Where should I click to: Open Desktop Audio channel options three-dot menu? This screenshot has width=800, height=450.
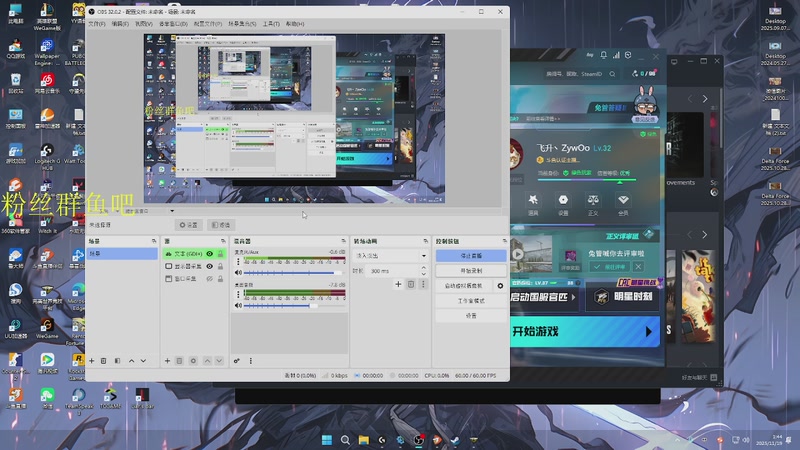click(238, 294)
